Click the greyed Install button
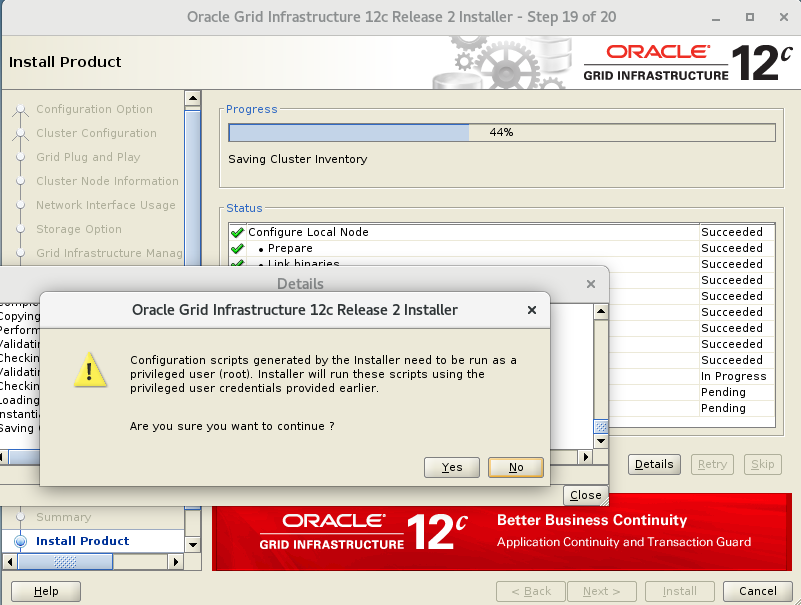Viewport: 801px width, 605px height. coord(679,591)
